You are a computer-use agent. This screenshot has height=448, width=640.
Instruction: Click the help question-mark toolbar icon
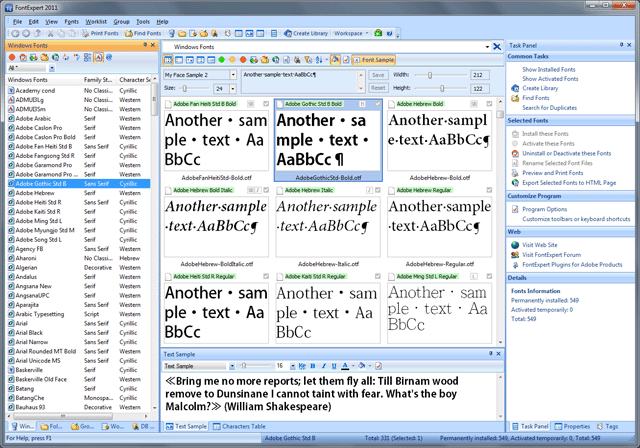(389, 33)
